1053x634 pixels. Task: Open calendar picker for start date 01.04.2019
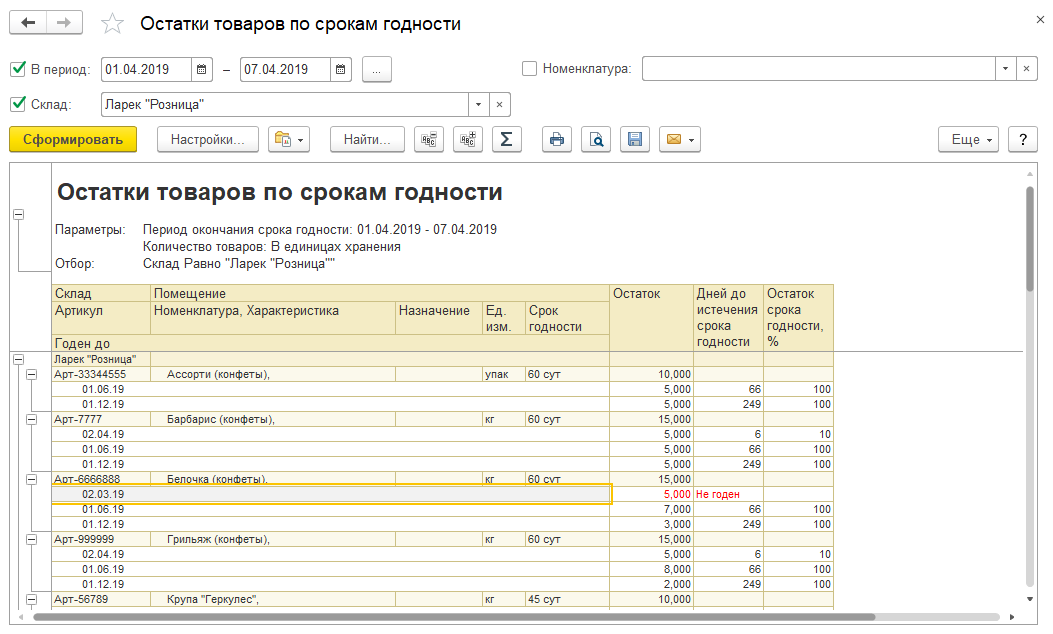202,70
